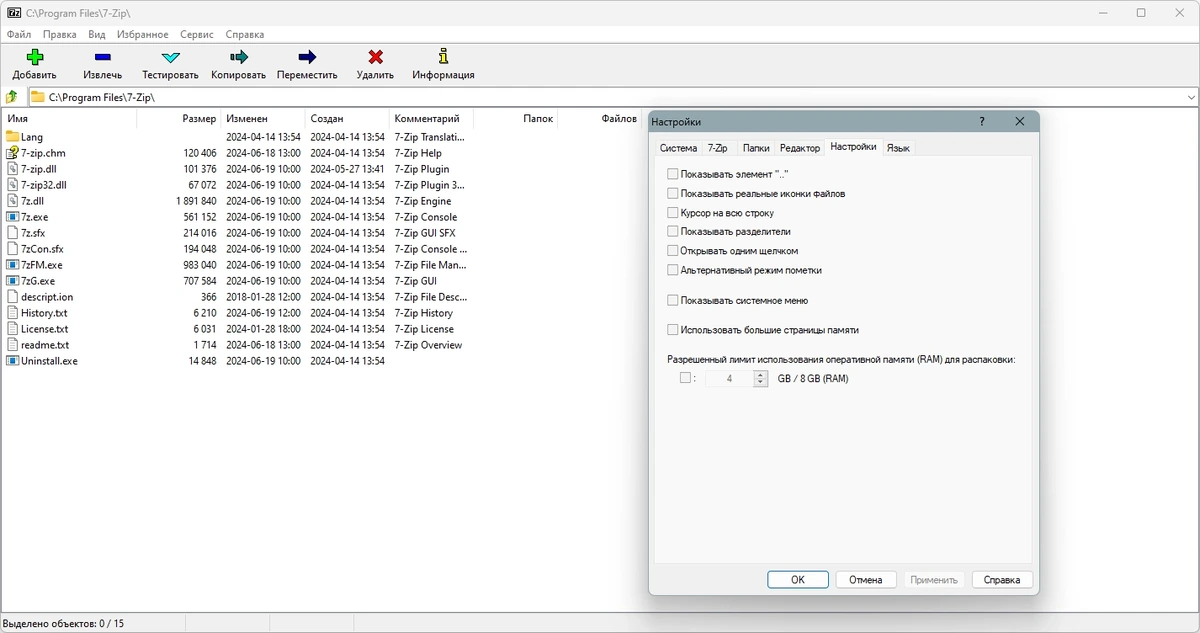
Task: Click the blue minus Извлечь icon
Action: pyautogui.click(x=102, y=57)
